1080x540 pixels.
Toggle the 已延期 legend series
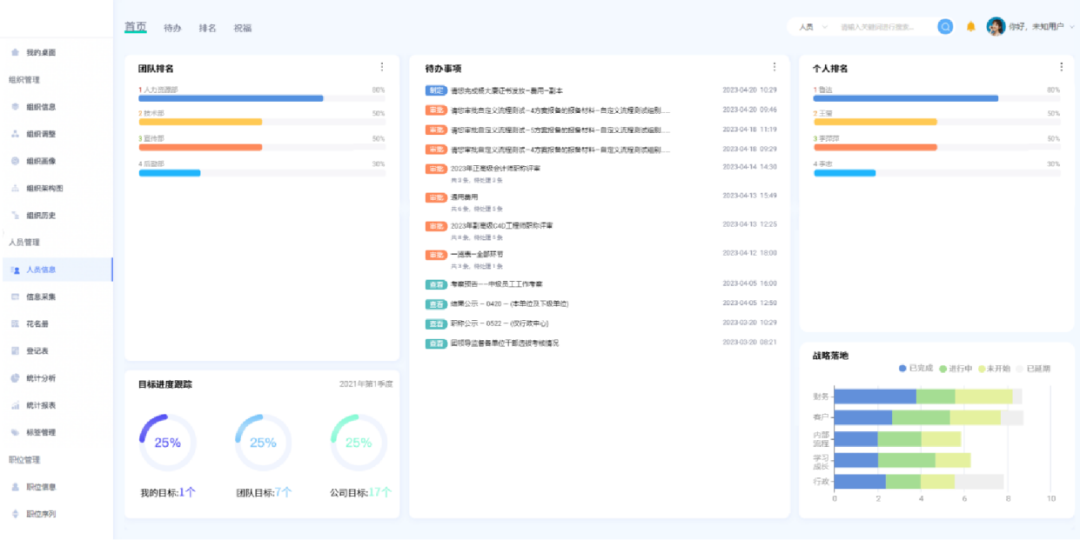coord(1033,368)
